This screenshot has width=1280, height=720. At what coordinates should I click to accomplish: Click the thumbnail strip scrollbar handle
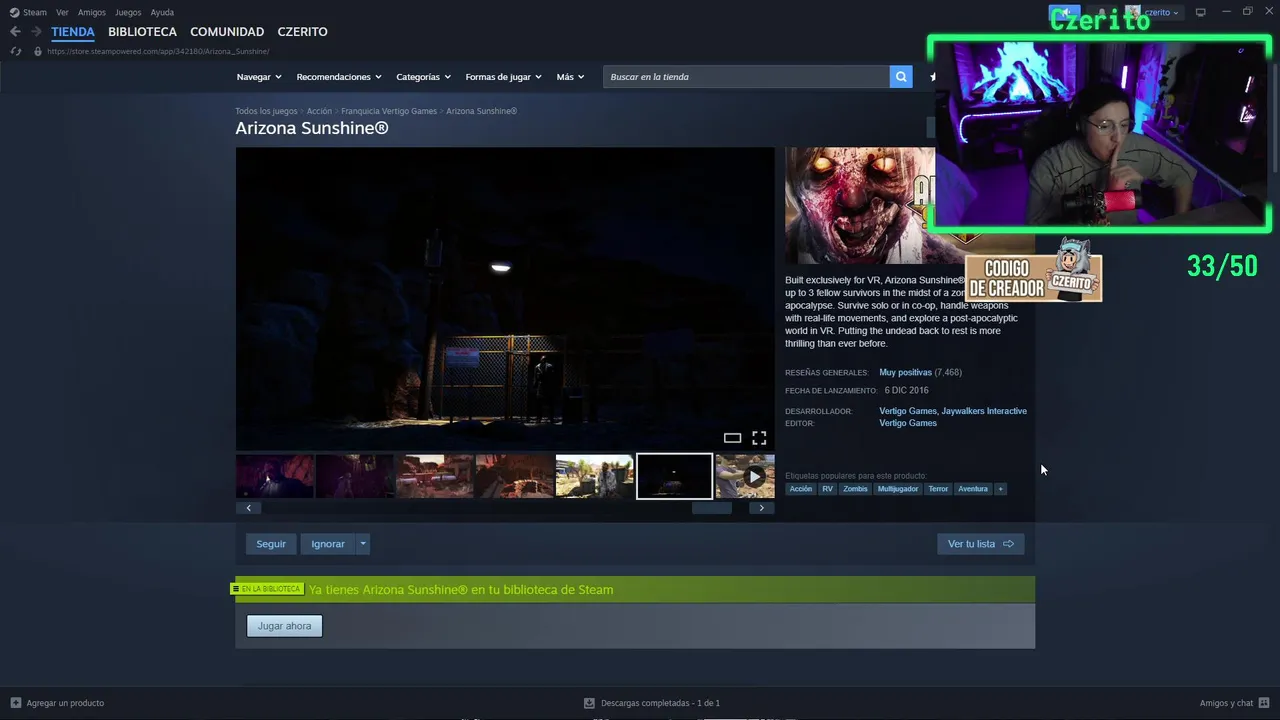click(x=712, y=508)
